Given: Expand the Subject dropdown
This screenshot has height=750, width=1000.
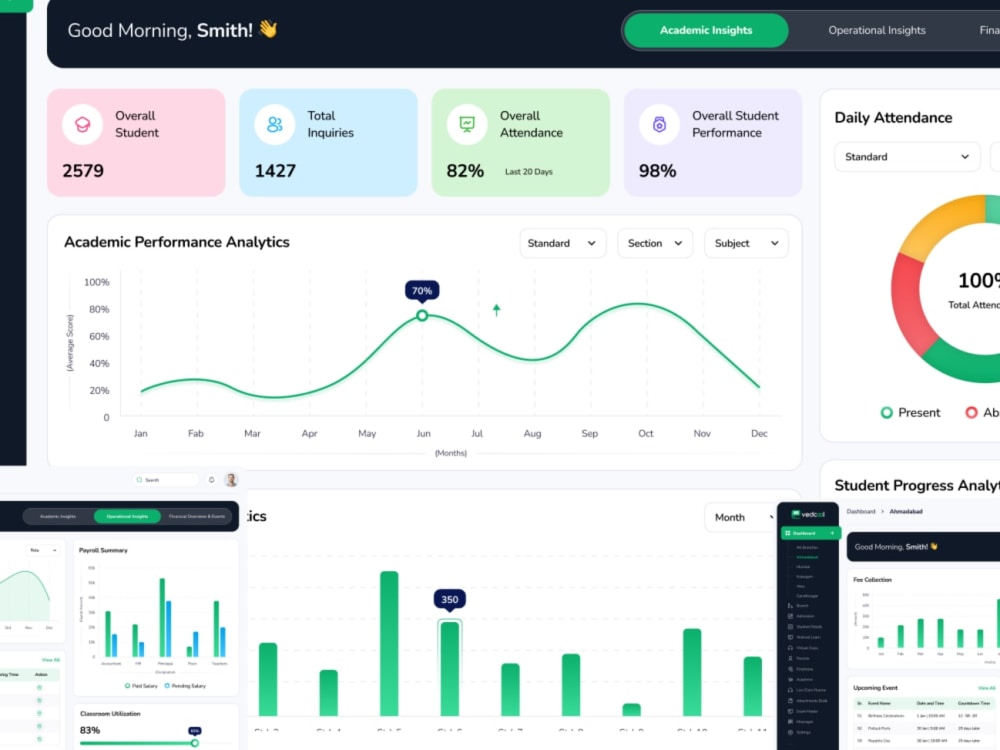Looking at the screenshot, I should [746, 243].
